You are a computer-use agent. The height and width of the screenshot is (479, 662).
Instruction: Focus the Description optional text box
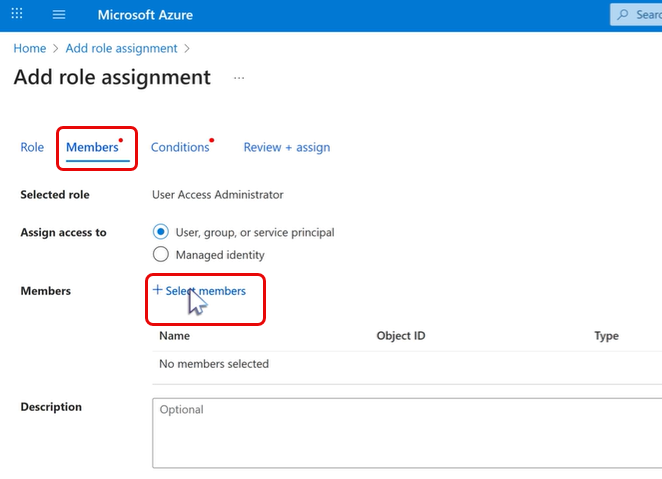407,433
